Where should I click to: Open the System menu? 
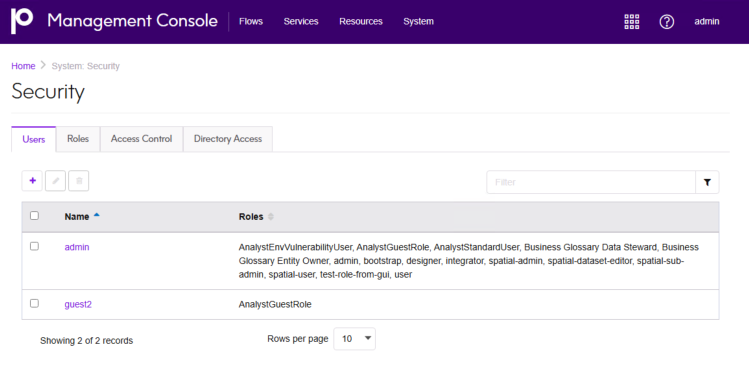418,22
